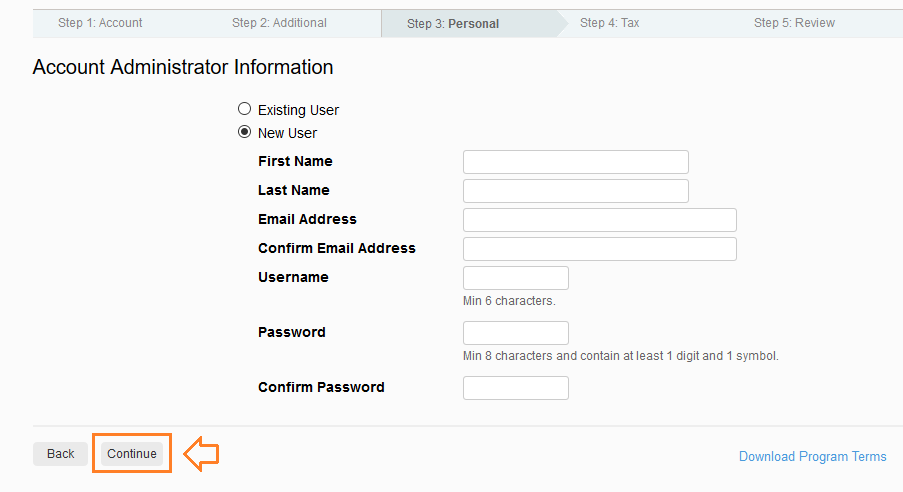Viewport: 903px width, 492px height.
Task: Click the First Name input field
Action: [x=575, y=162]
